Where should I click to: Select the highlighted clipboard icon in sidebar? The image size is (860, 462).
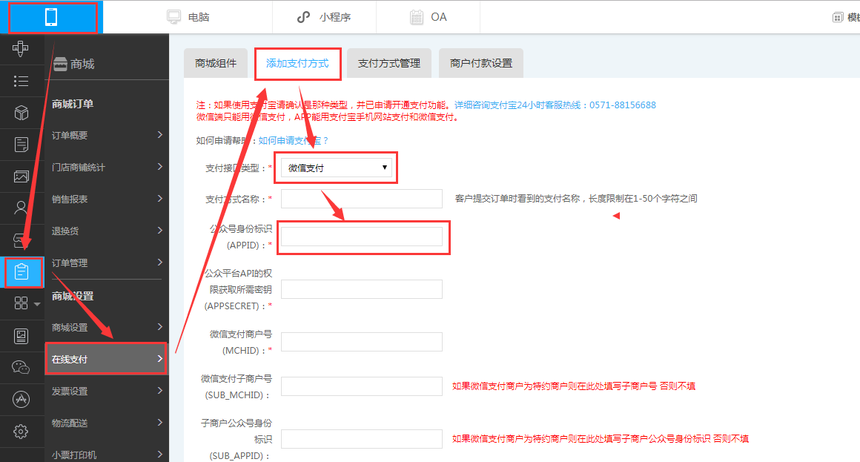click(22, 272)
